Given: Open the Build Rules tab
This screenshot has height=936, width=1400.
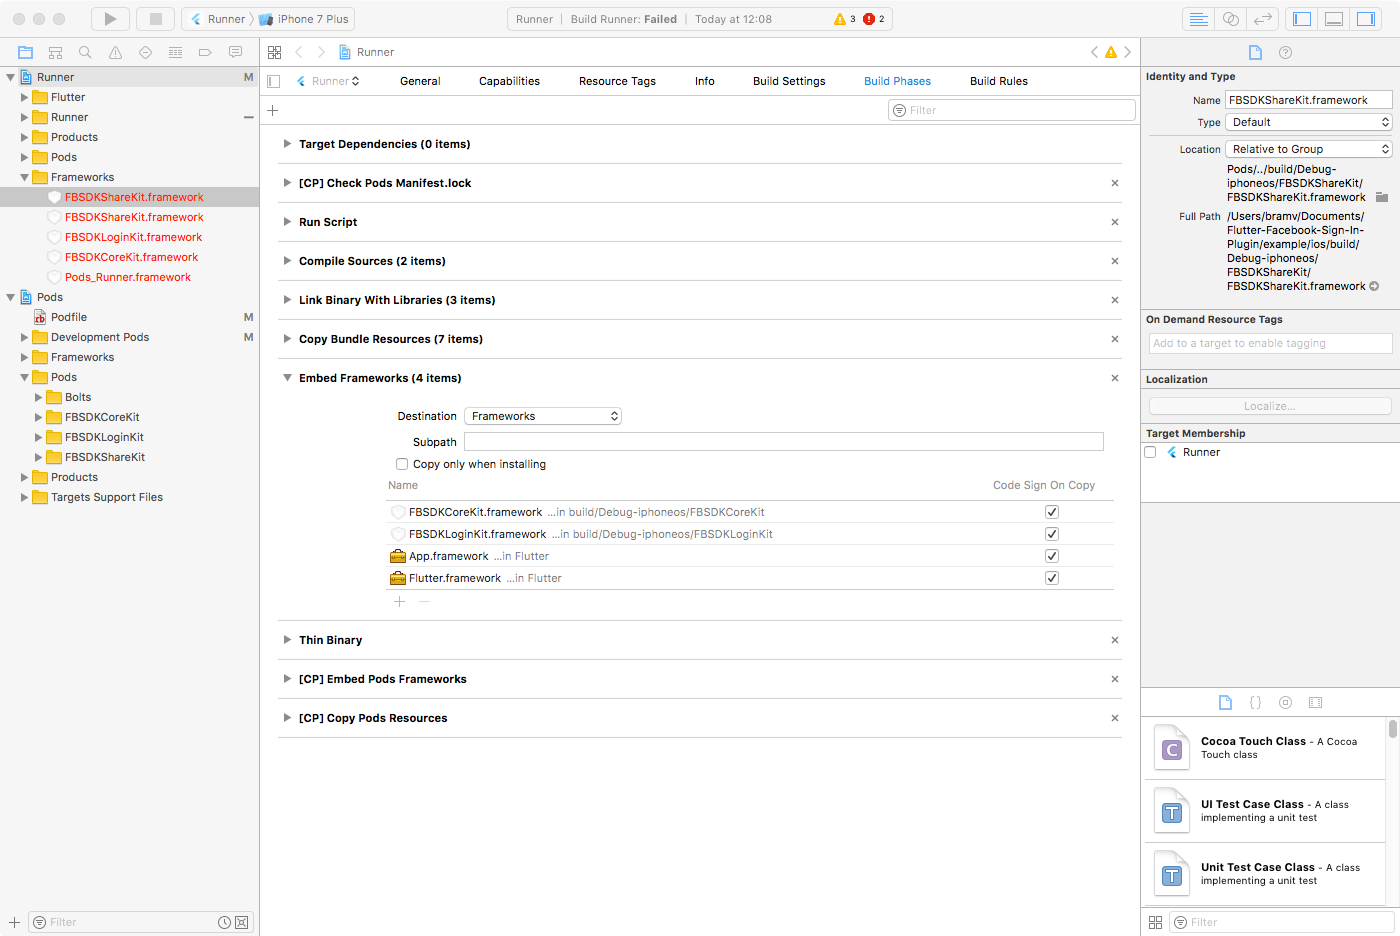Looking at the screenshot, I should [999, 81].
